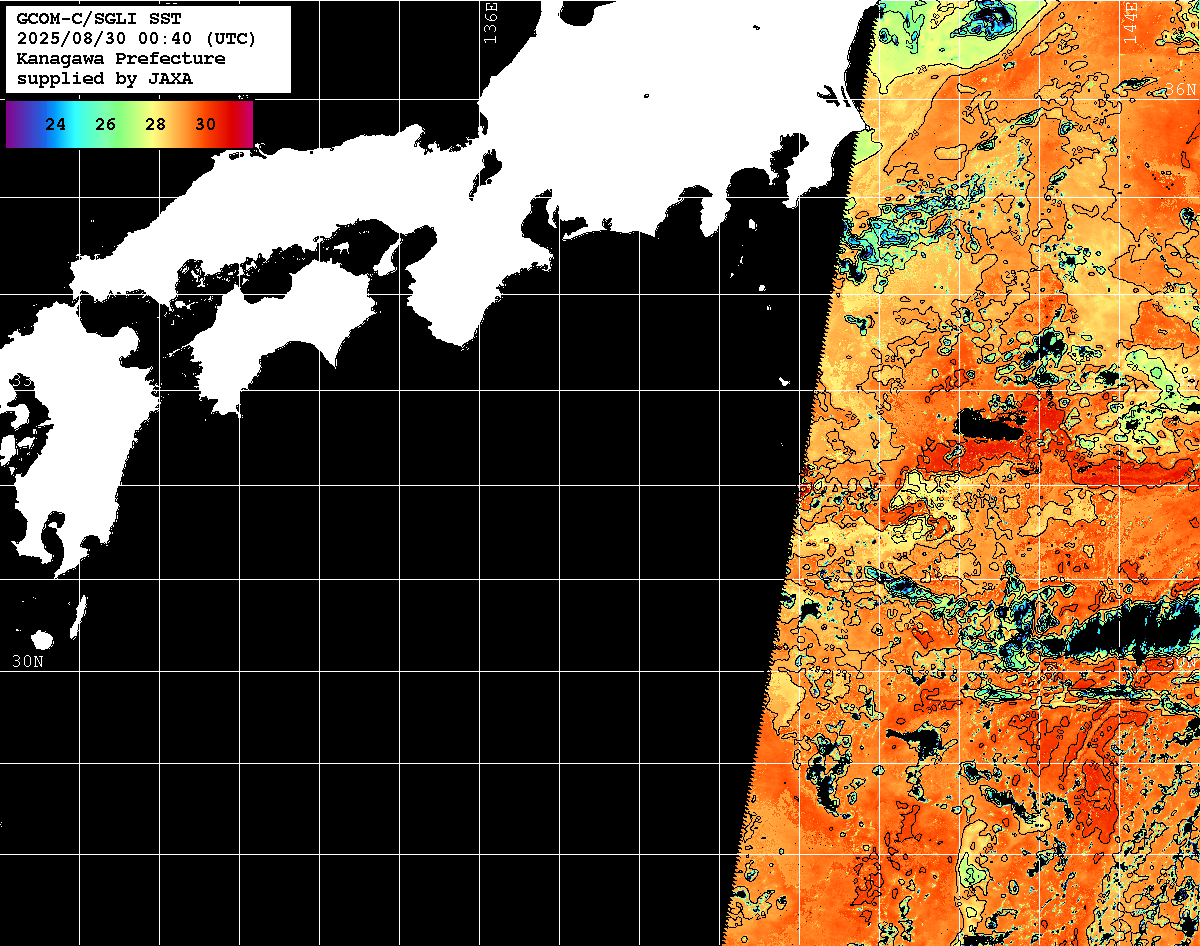The image size is (1200, 946).
Task: Select the "2025/08/30 00:40 (UTC)" timestamp
Action: tap(136, 39)
